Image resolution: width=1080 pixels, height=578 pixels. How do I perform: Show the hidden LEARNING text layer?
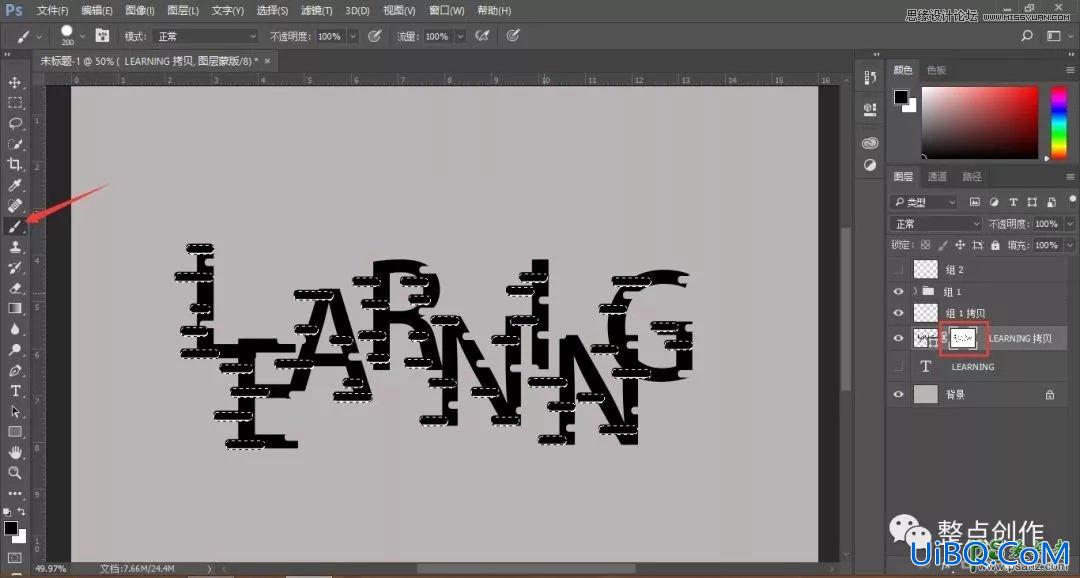pos(898,367)
